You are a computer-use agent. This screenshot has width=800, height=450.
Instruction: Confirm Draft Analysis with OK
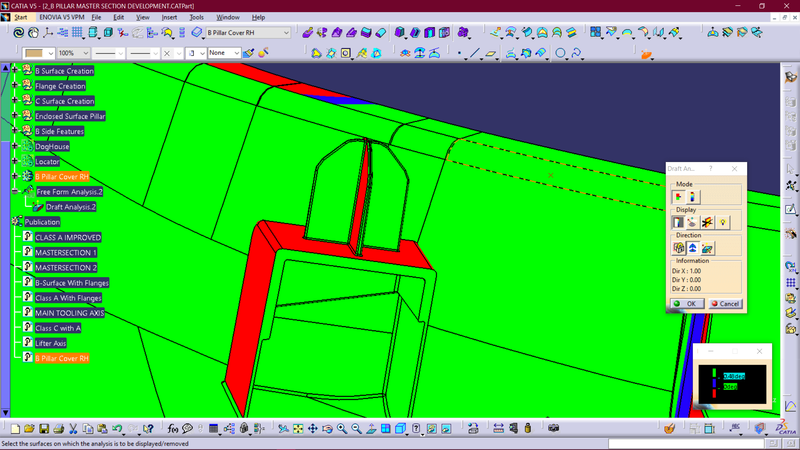(x=687, y=304)
